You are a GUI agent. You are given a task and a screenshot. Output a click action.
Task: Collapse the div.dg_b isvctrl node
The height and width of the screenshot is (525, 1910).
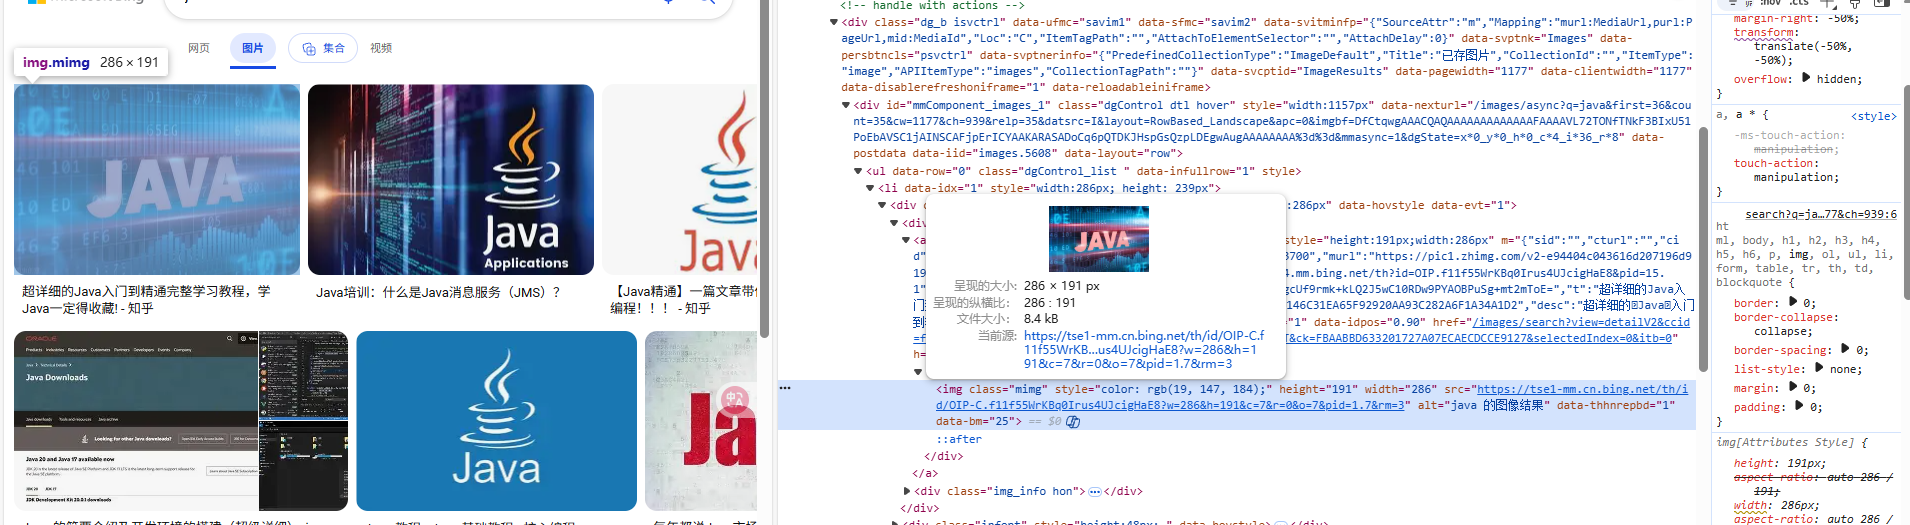click(834, 22)
